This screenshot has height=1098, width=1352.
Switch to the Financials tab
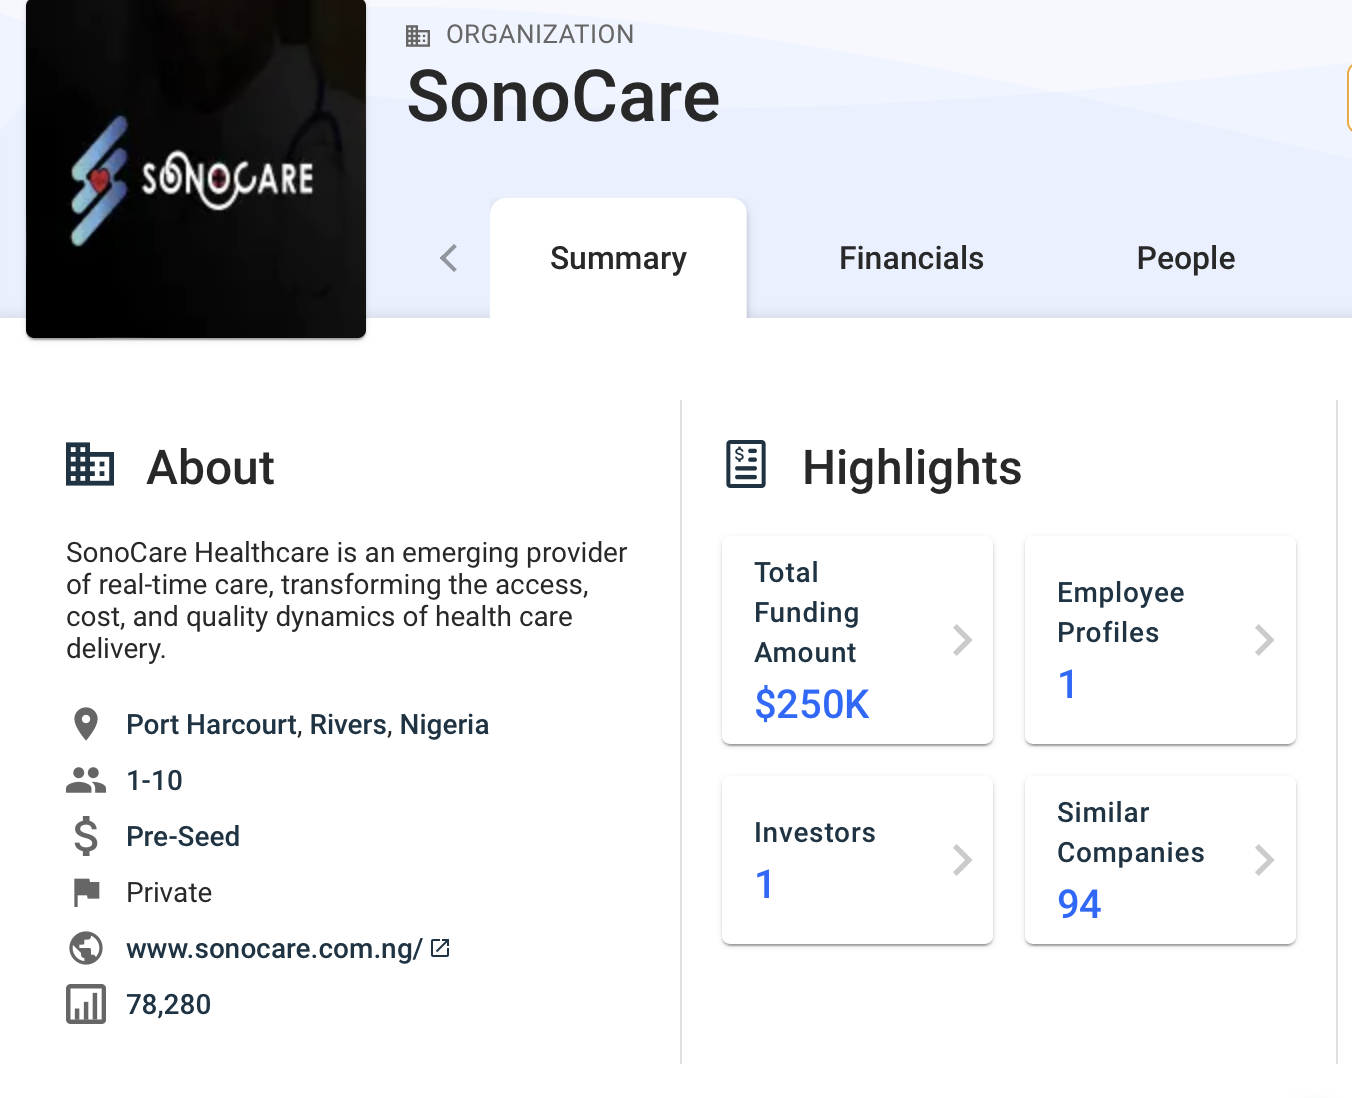(x=911, y=258)
